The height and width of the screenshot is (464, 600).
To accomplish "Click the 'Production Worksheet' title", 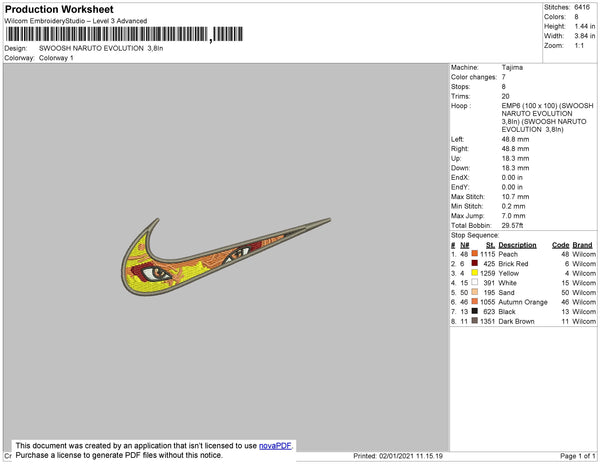I will pyautogui.click(x=59, y=10).
